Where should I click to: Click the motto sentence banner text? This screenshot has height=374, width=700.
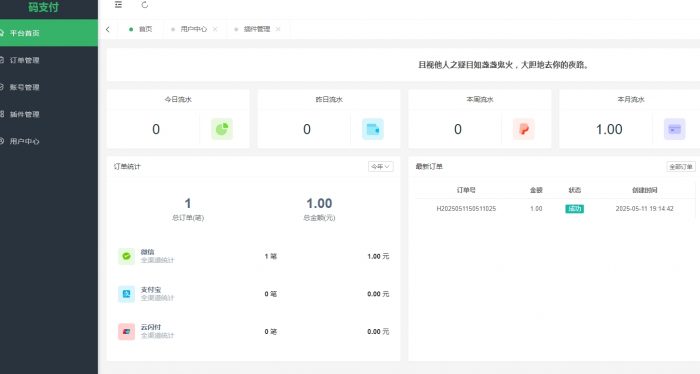tap(504, 65)
